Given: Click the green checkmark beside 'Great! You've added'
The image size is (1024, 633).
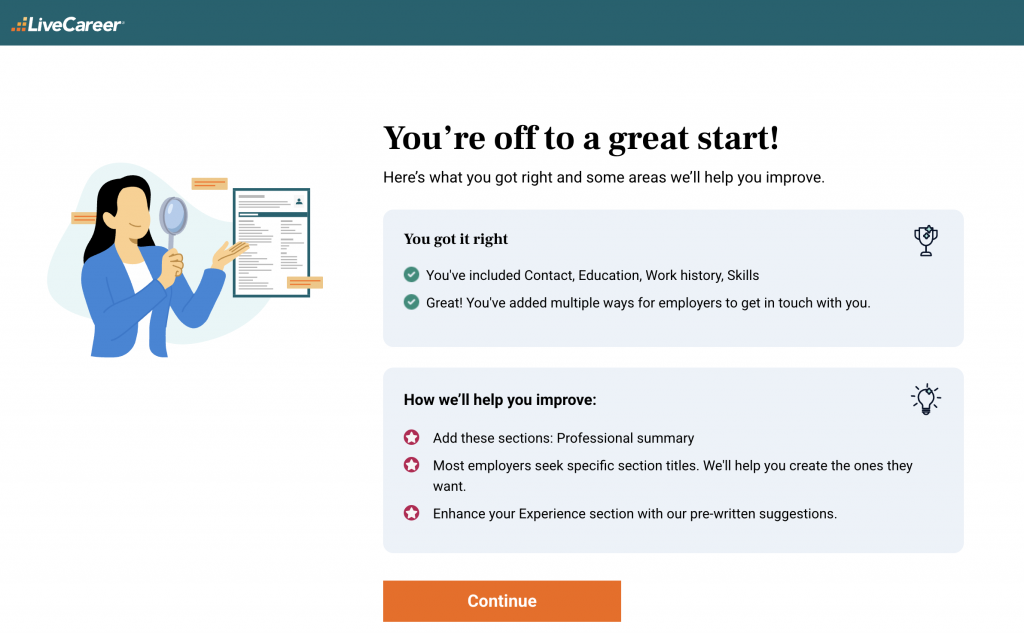Looking at the screenshot, I should (x=411, y=302).
